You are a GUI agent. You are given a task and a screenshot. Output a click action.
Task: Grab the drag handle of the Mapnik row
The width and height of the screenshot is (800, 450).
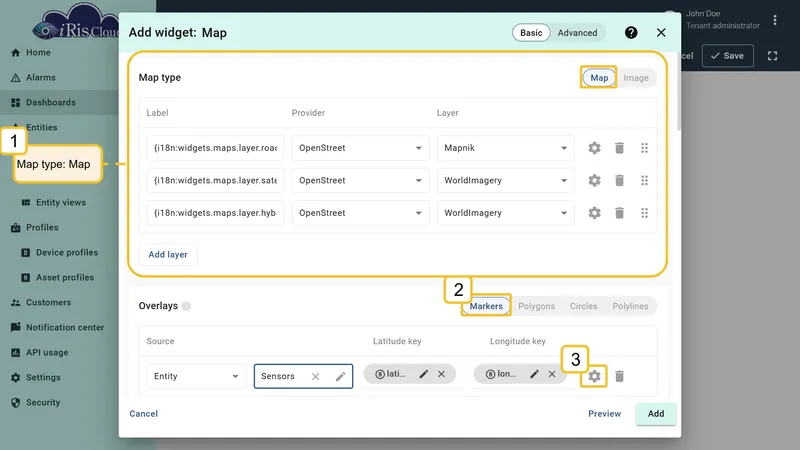pyautogui.click(x=644, y=148)
